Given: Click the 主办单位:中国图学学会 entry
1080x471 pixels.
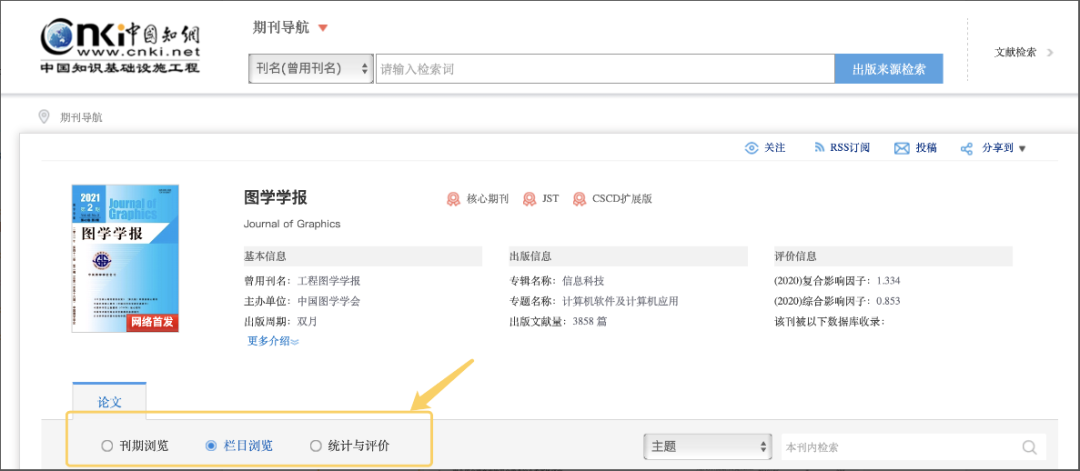Looking at the screenshot, I should [302, 301].
